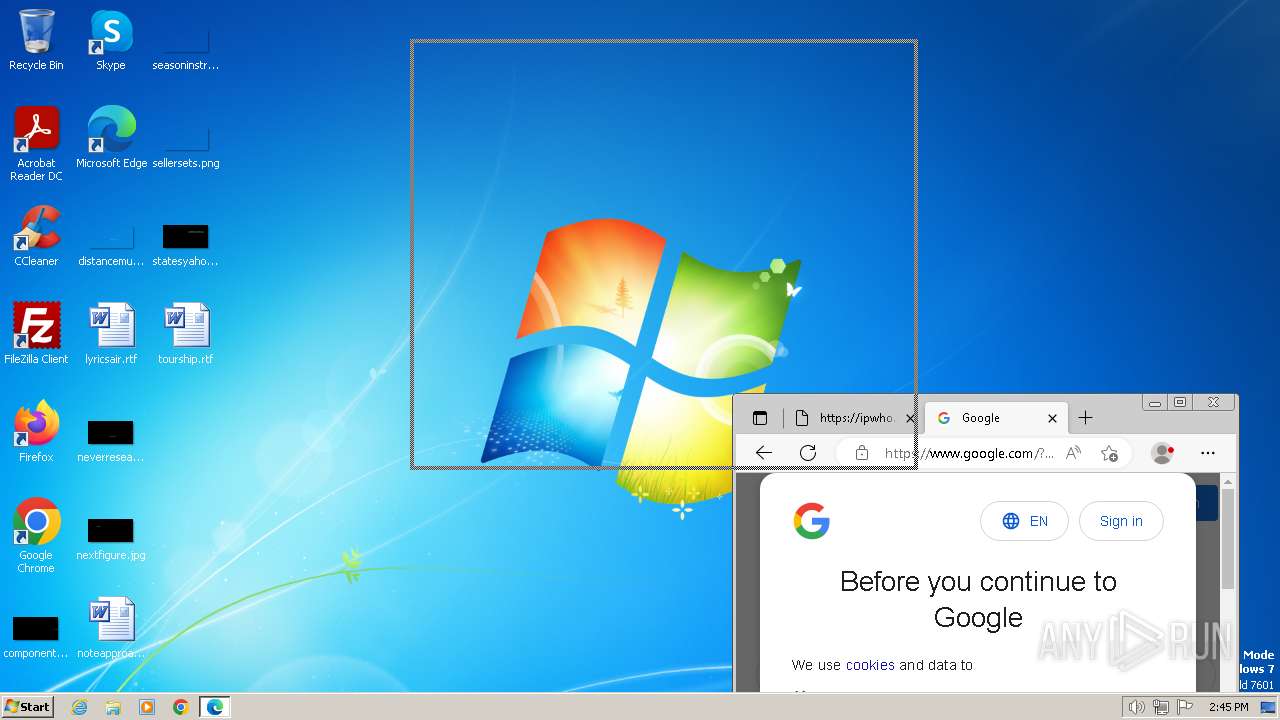Switch to the Google tab in Edge
Image resolution: width=1280 pixels, height=720 pixels.
coord(995,418)
